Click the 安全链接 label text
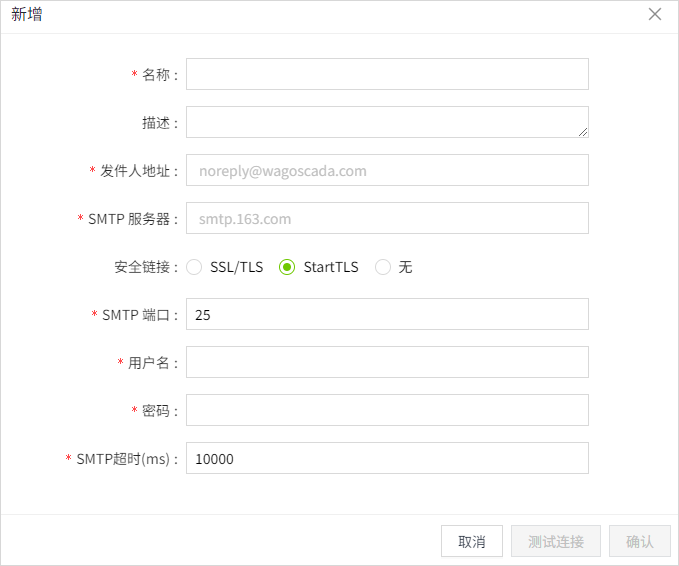This screenshot has height=566, width=679. click(x=146, y=267)
